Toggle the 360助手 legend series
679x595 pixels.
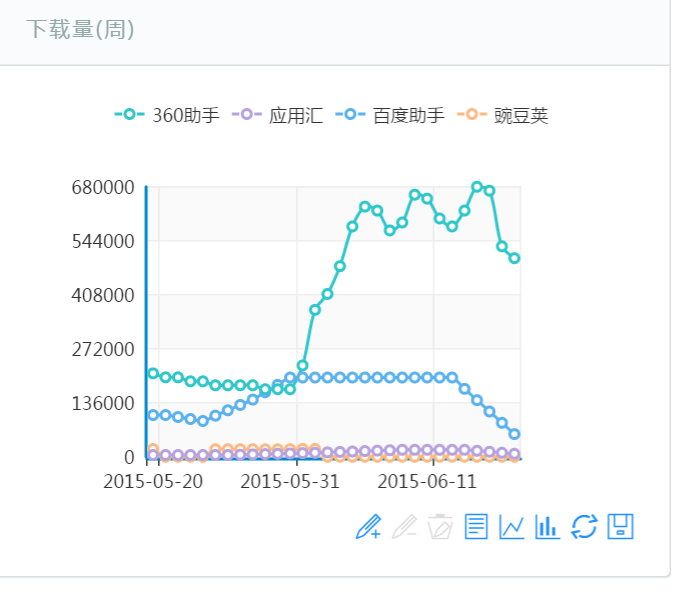pos(167,115)
